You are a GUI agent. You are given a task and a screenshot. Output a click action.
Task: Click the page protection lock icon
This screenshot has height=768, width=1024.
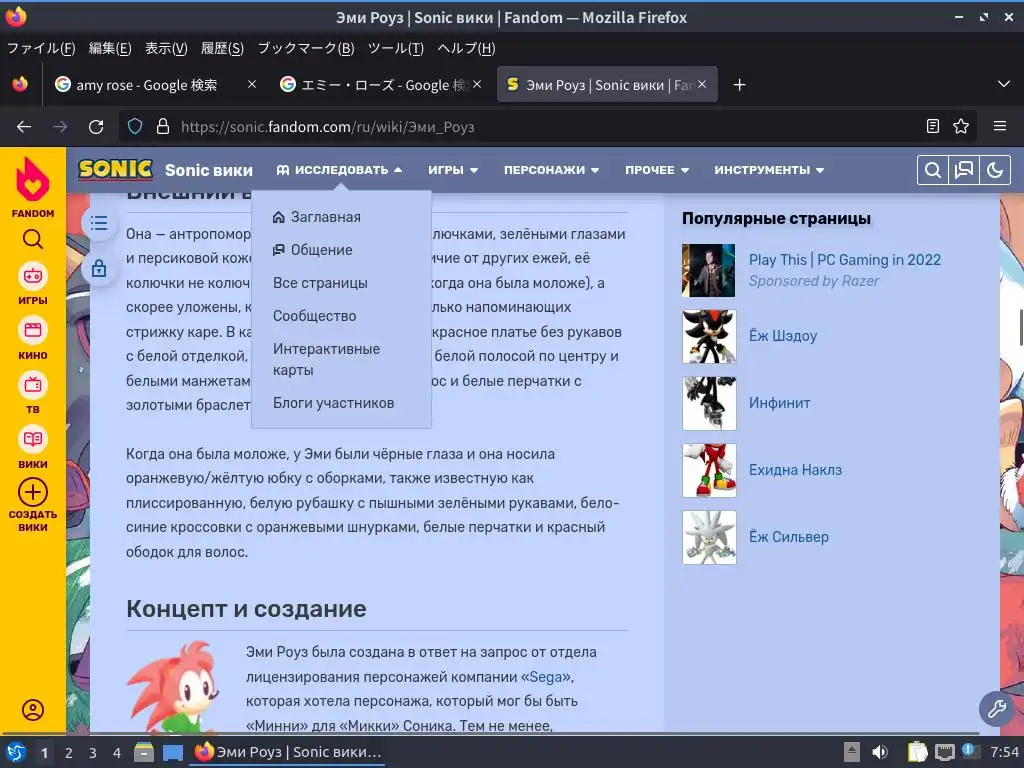[x=99, y=268]
